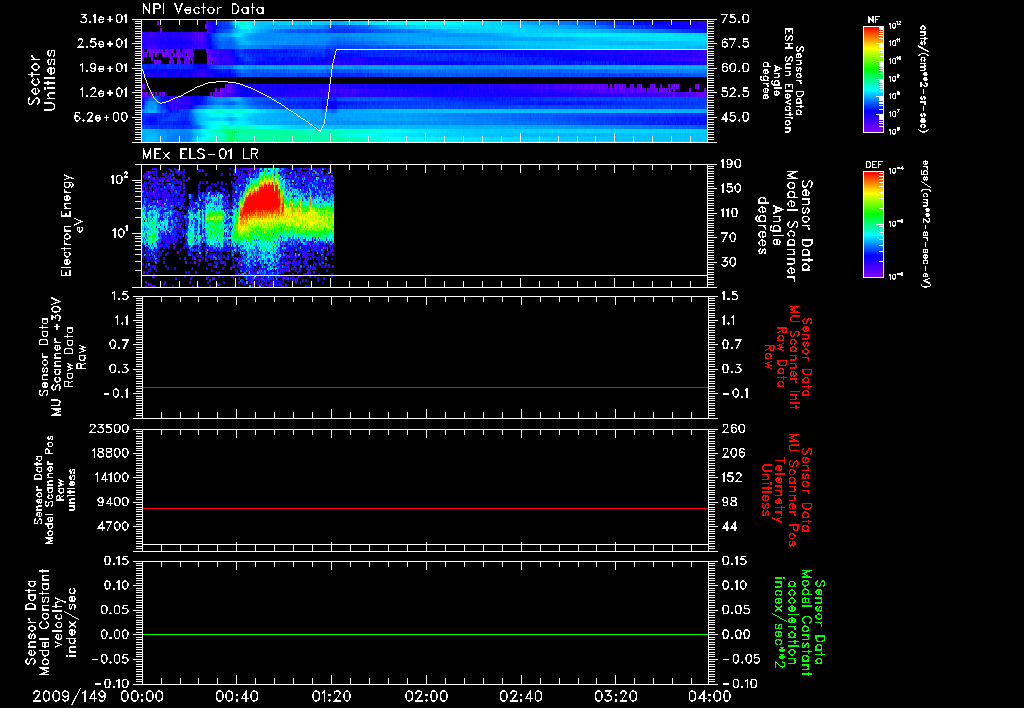Click the '03:20' time axis label
The width and height of the screenshot is (1024, 708).
pyautogui.click(x=616, y=696)
